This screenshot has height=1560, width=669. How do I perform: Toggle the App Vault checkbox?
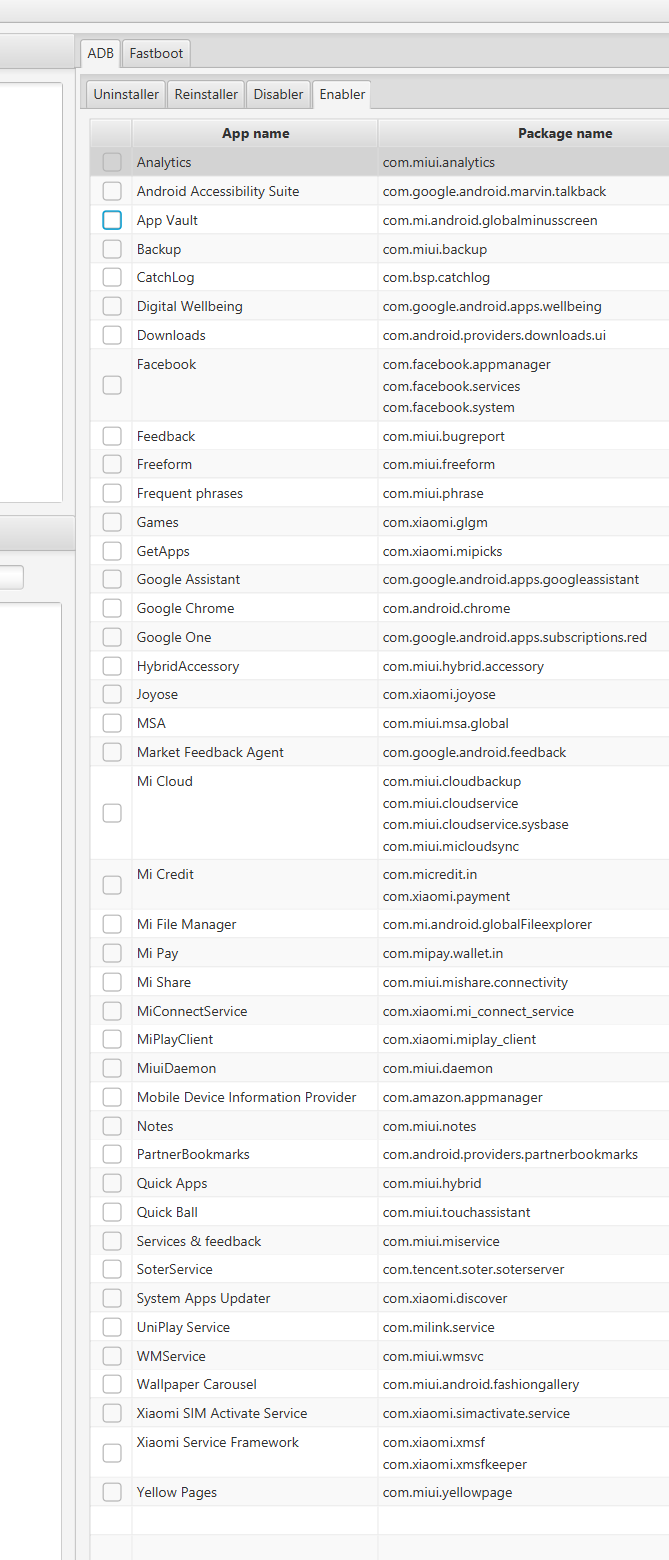click(112, 220)
